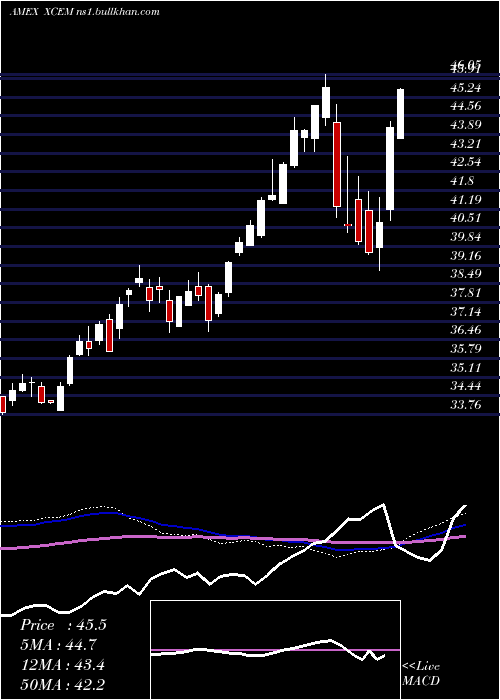Click the Price : 45.5 readout
The width and height of the screenshot is (500, 700).
[x=63, y=625]
